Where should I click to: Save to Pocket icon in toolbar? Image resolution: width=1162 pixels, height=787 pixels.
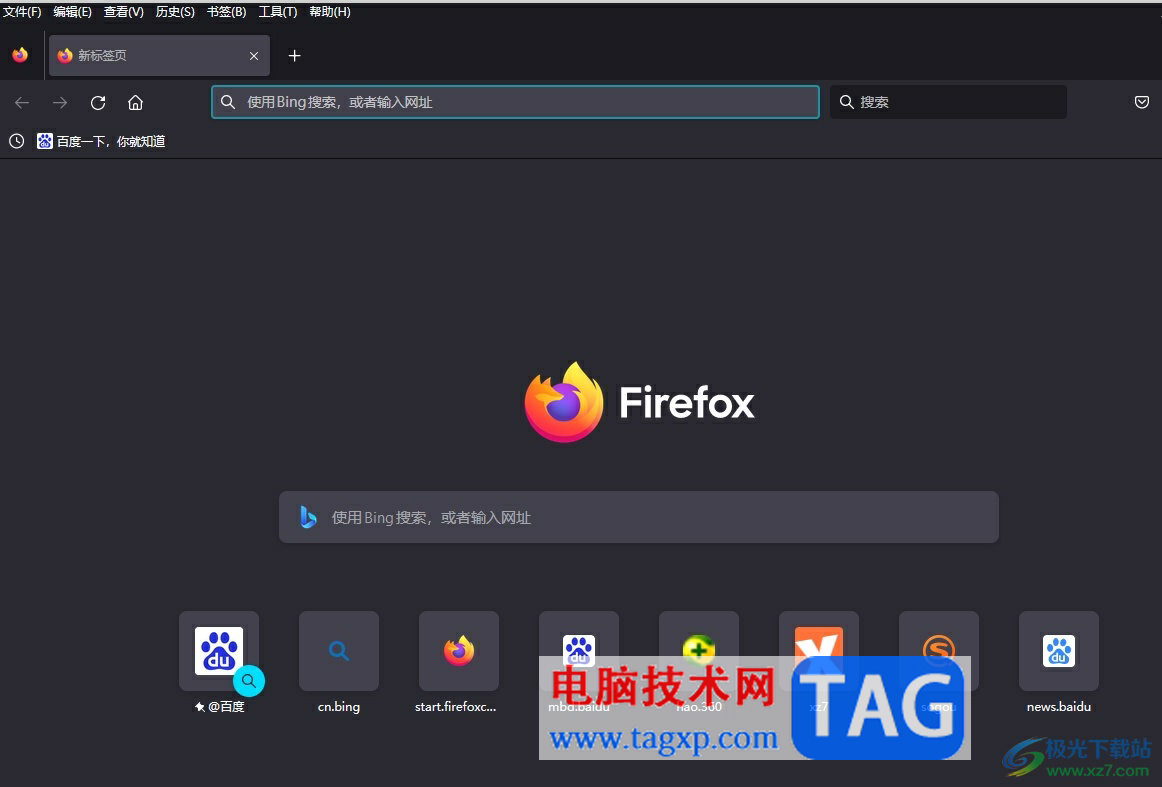1142,102
